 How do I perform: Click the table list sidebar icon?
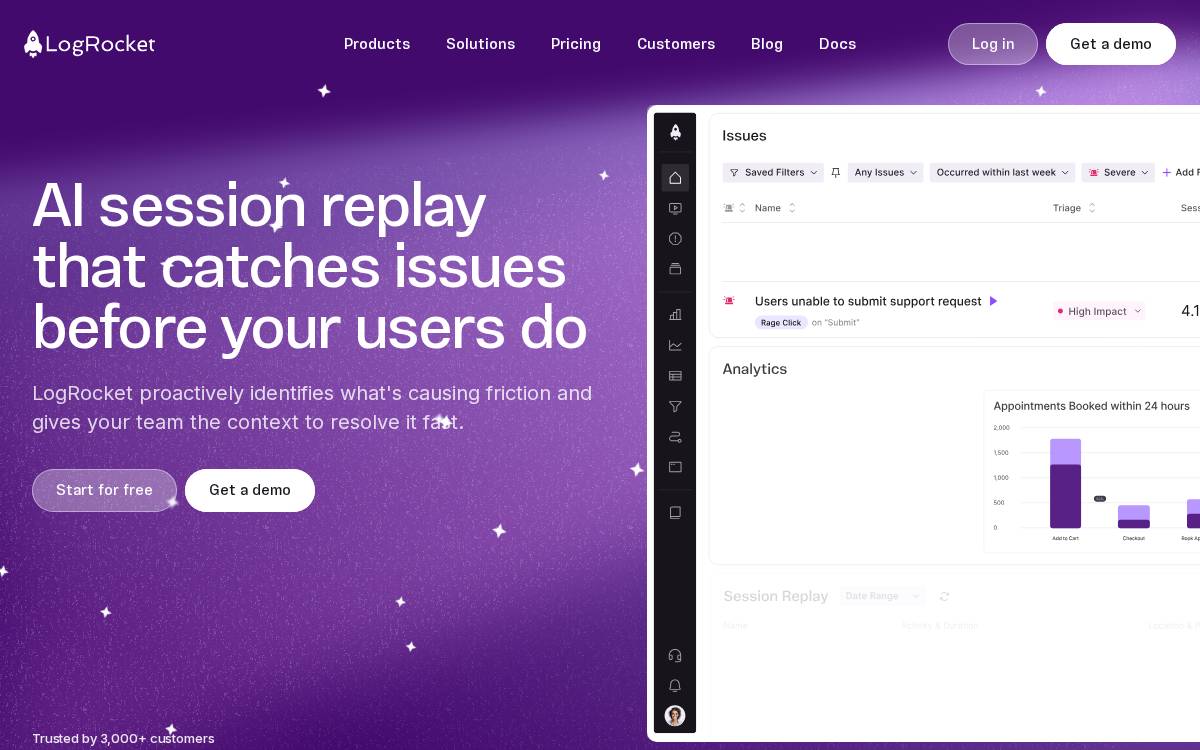675,376
